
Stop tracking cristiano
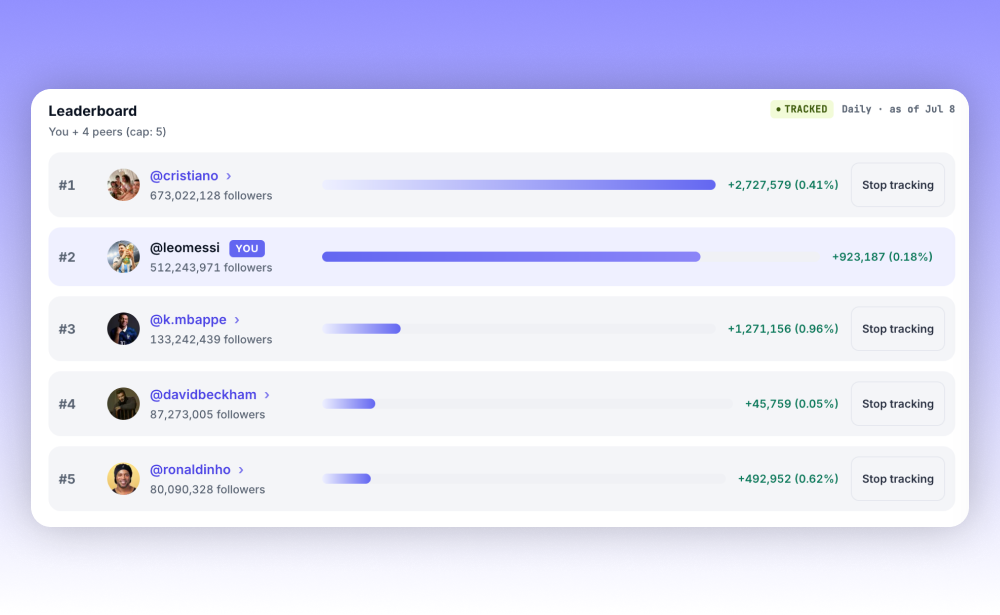click(897, 185)
